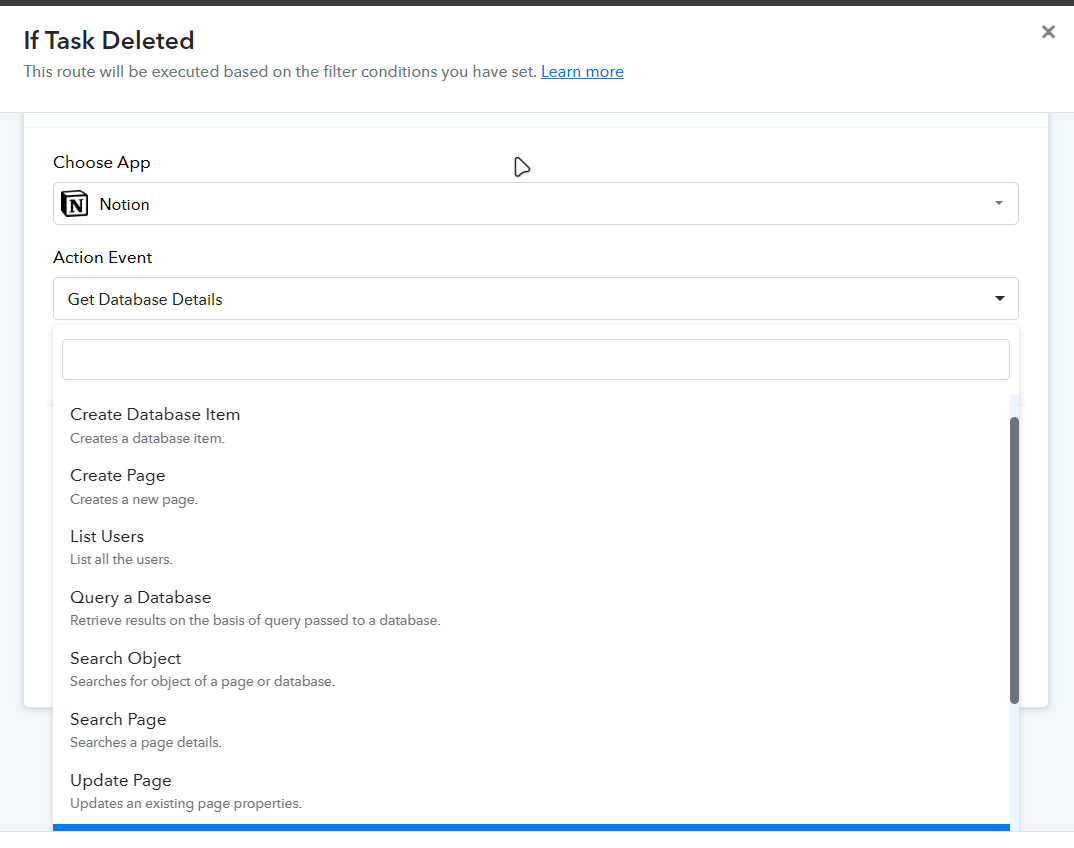Choose Search Page action
The image size is (1074, 848).
coord(531,730)
